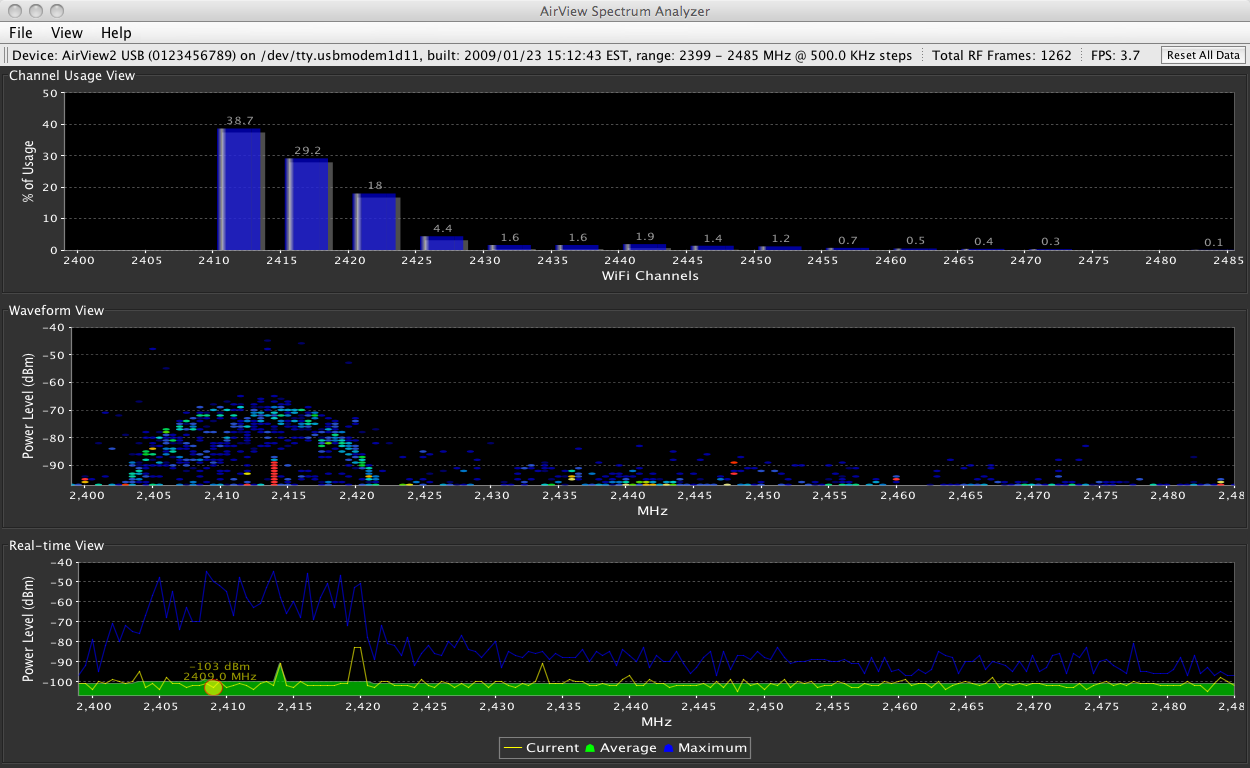Click the green Average color swatch

click(590, 747)
